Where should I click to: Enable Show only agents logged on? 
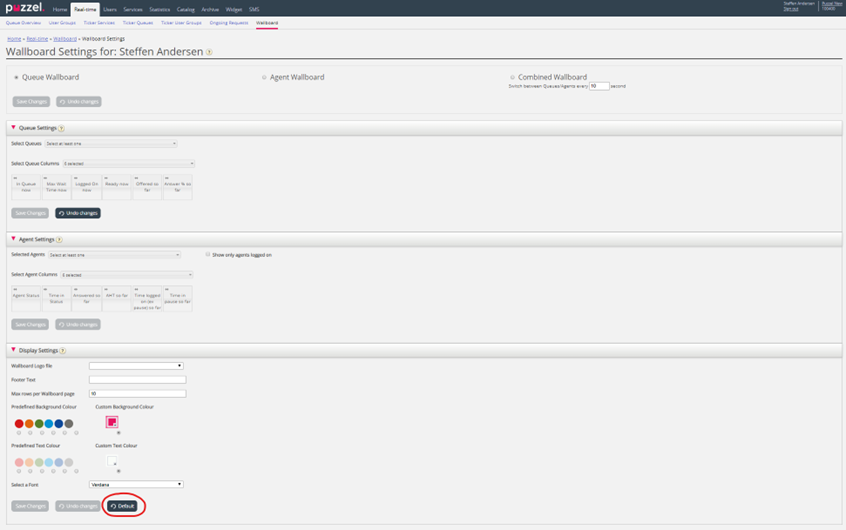[207, 255]
